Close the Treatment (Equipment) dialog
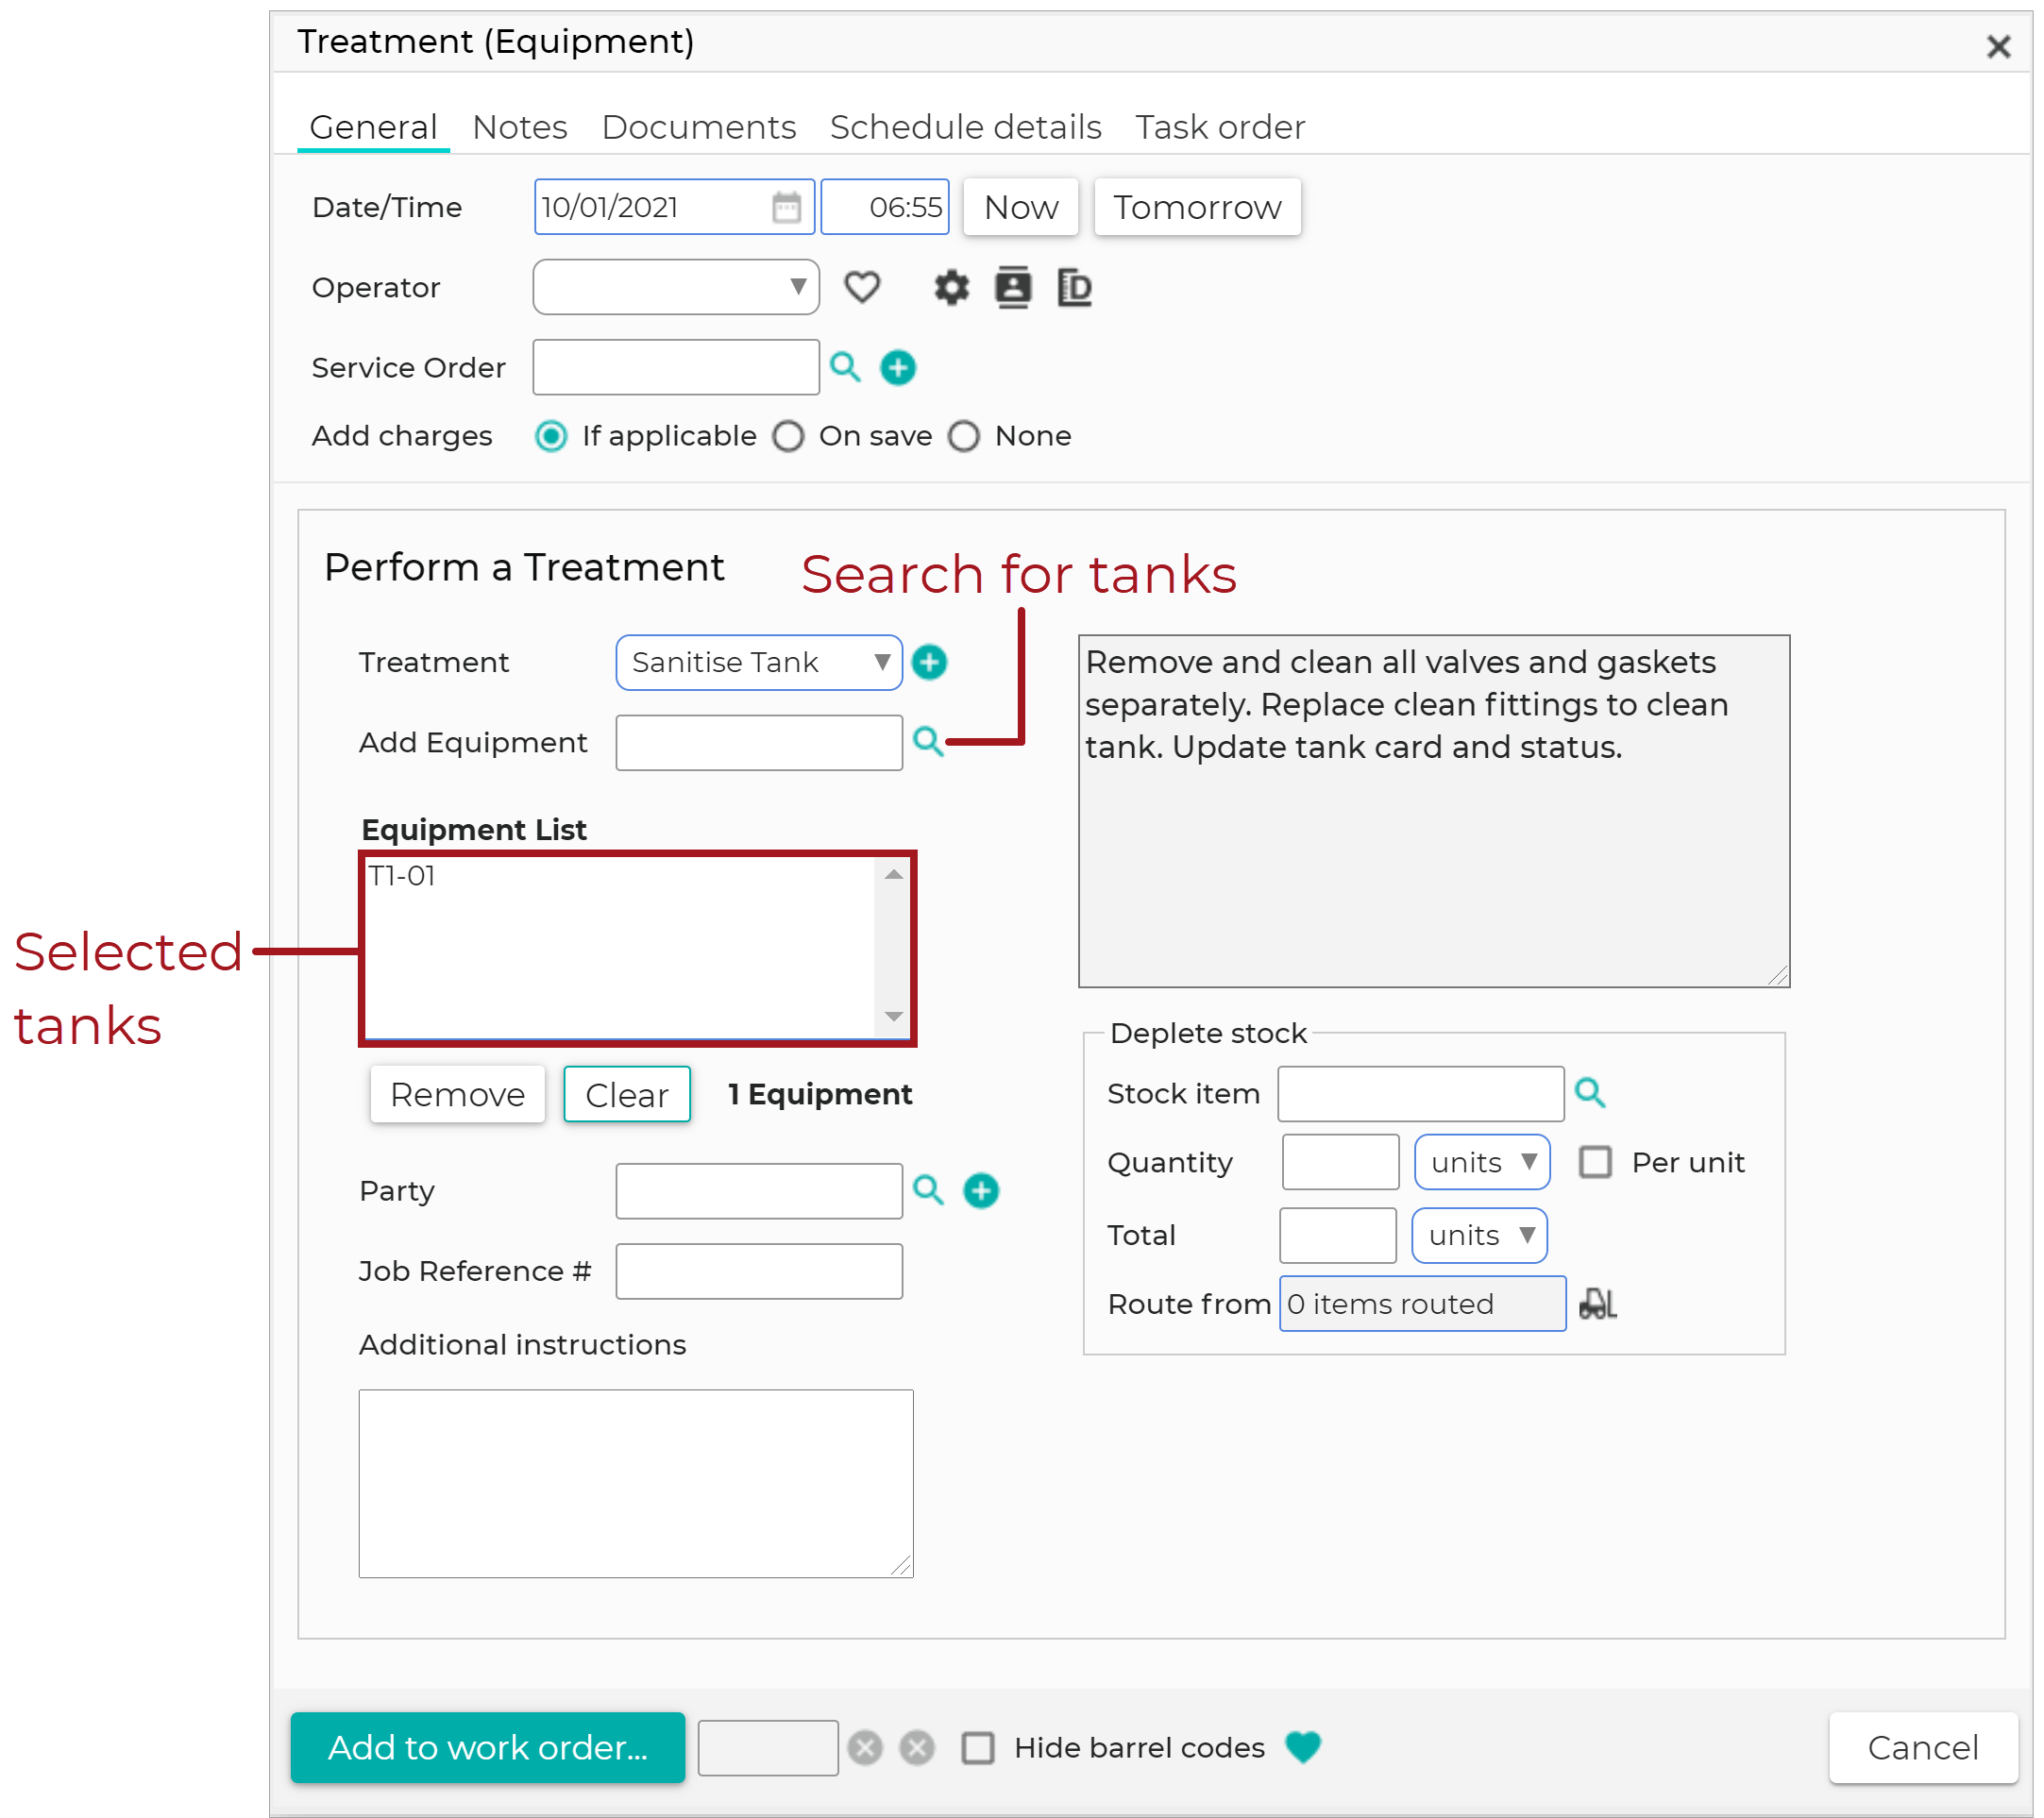Viewport: 2044px width, 1818px height. click(x=1998, y=46)
